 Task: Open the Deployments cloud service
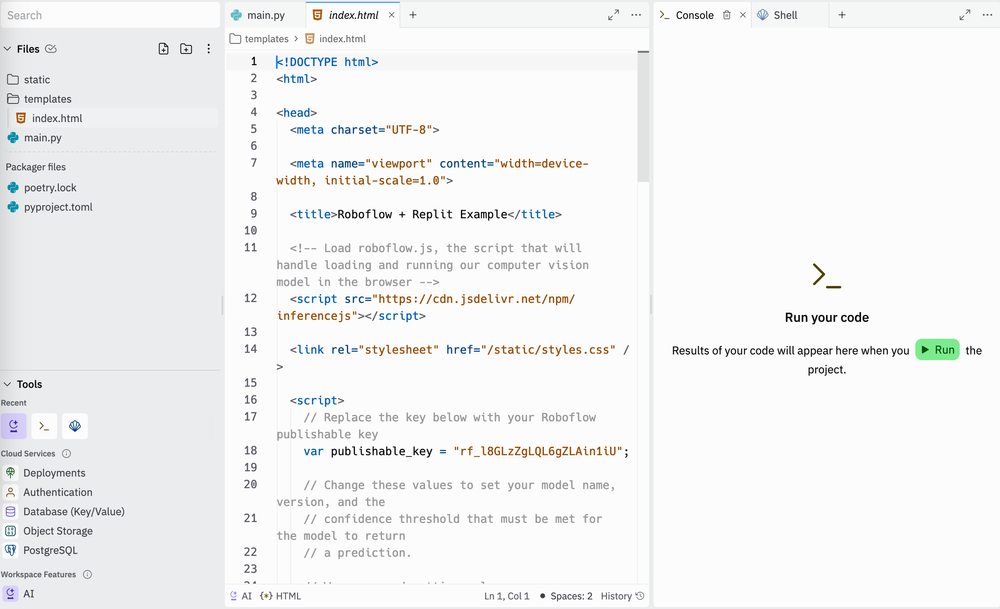(53, 472)
